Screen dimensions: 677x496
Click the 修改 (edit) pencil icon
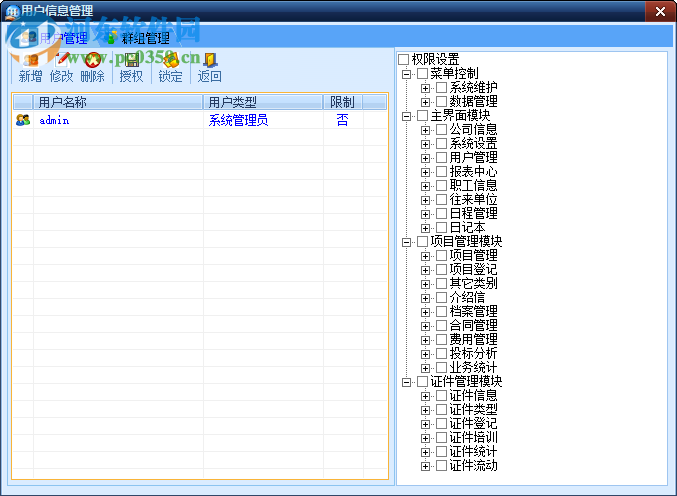[62, 60]
